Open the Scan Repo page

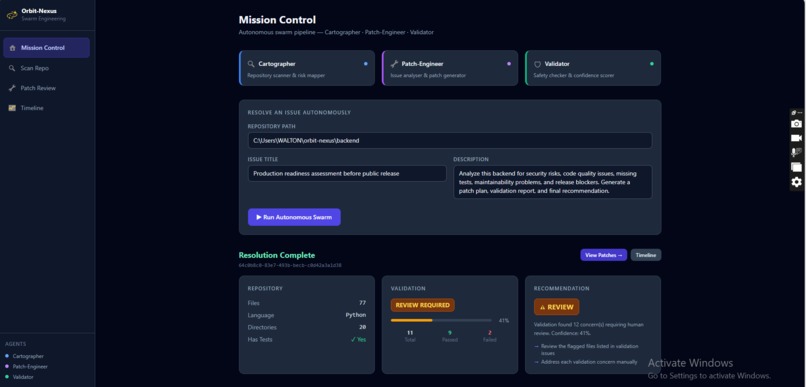(x=46, y=68)
